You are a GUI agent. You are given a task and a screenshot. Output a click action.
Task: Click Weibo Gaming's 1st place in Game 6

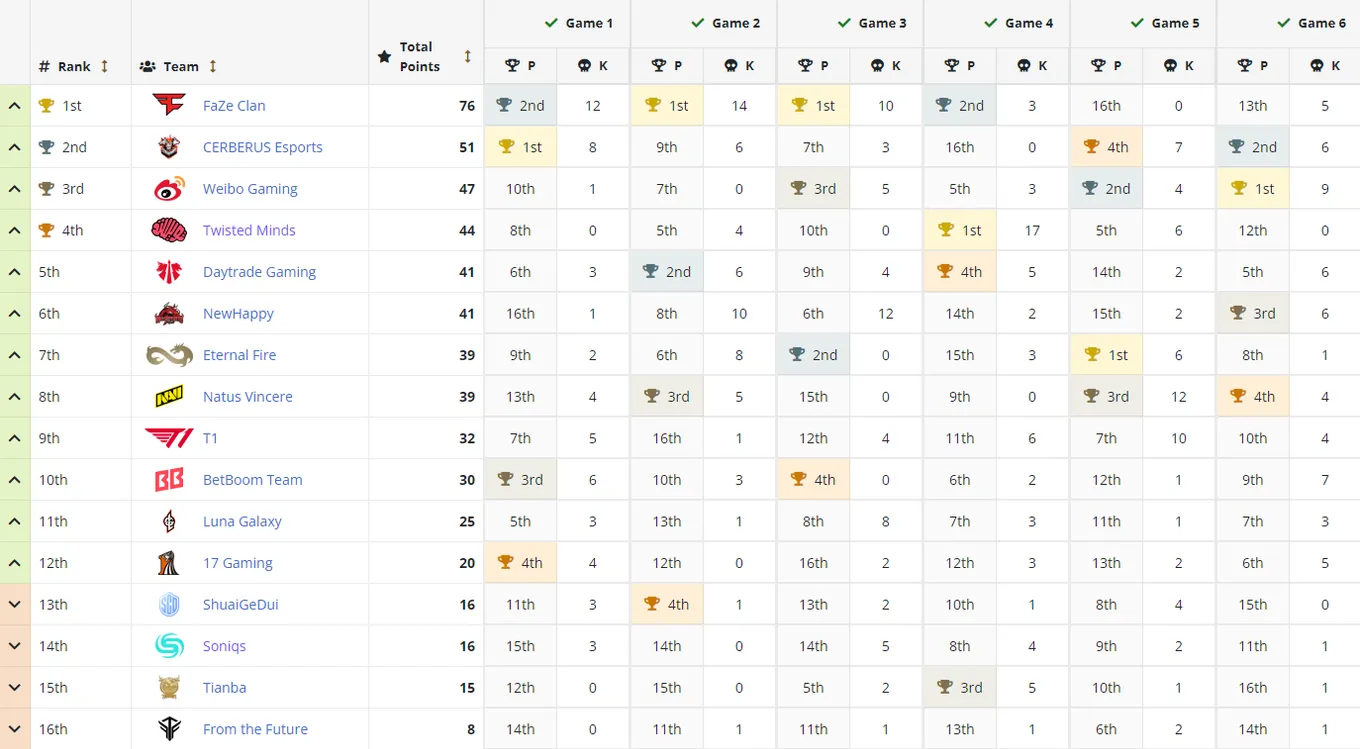click(x=1253, y=189)
